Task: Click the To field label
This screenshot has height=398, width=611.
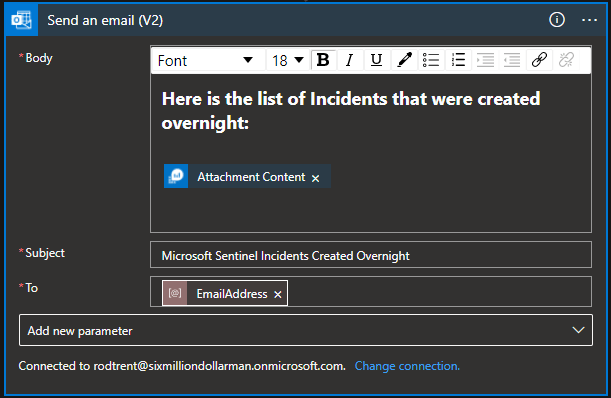Action: coord(32,288)
